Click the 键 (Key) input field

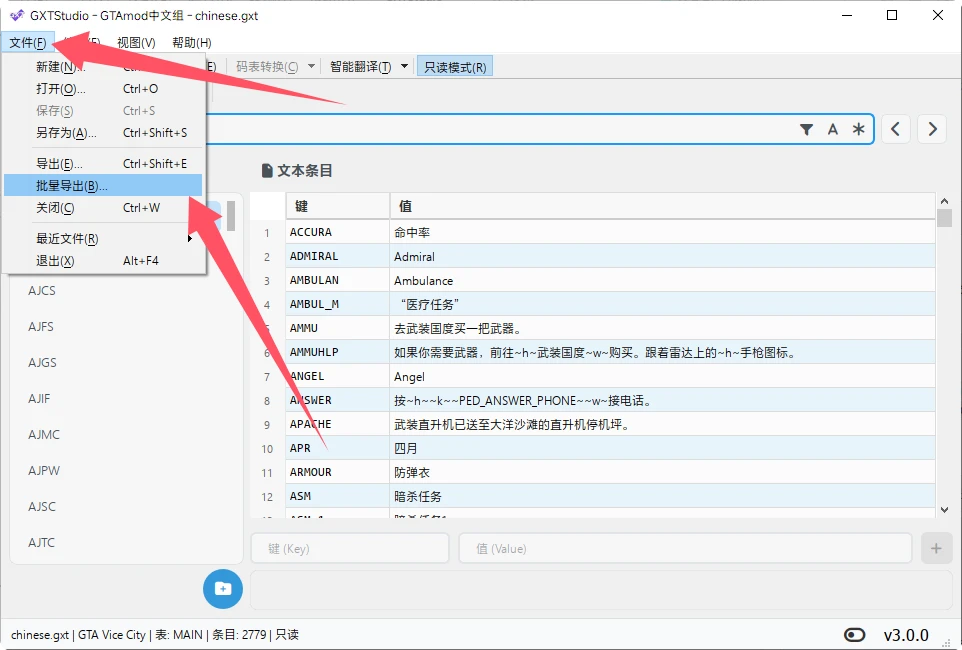[x=350, y=548]
